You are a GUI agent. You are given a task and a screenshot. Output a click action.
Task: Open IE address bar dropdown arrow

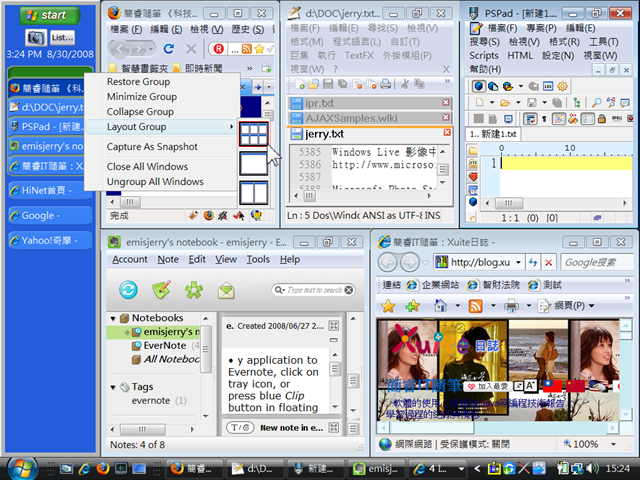(x=518, y=262)
